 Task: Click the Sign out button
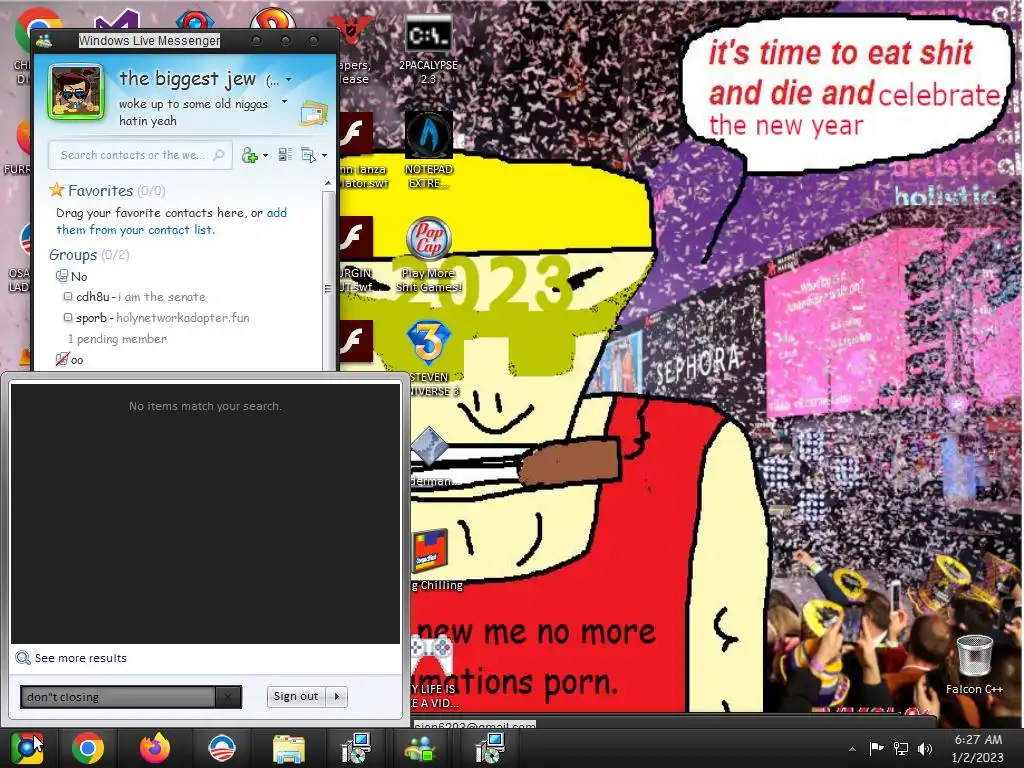click(296, 696)
